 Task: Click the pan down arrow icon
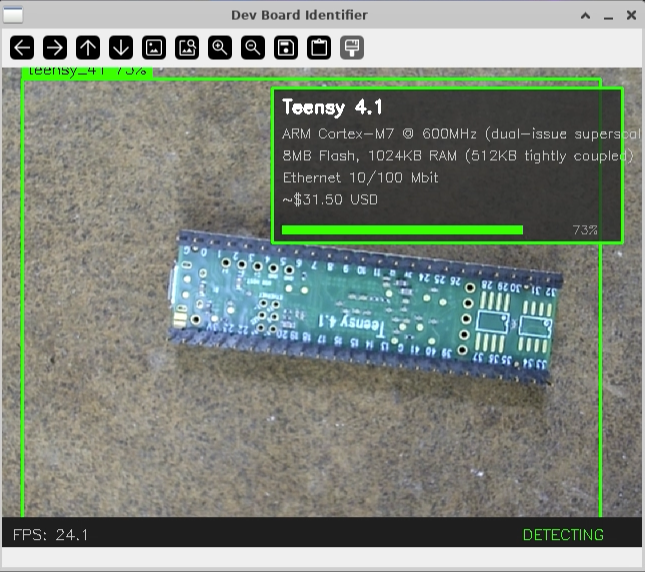pyautogui.click(x=121, y=48)
